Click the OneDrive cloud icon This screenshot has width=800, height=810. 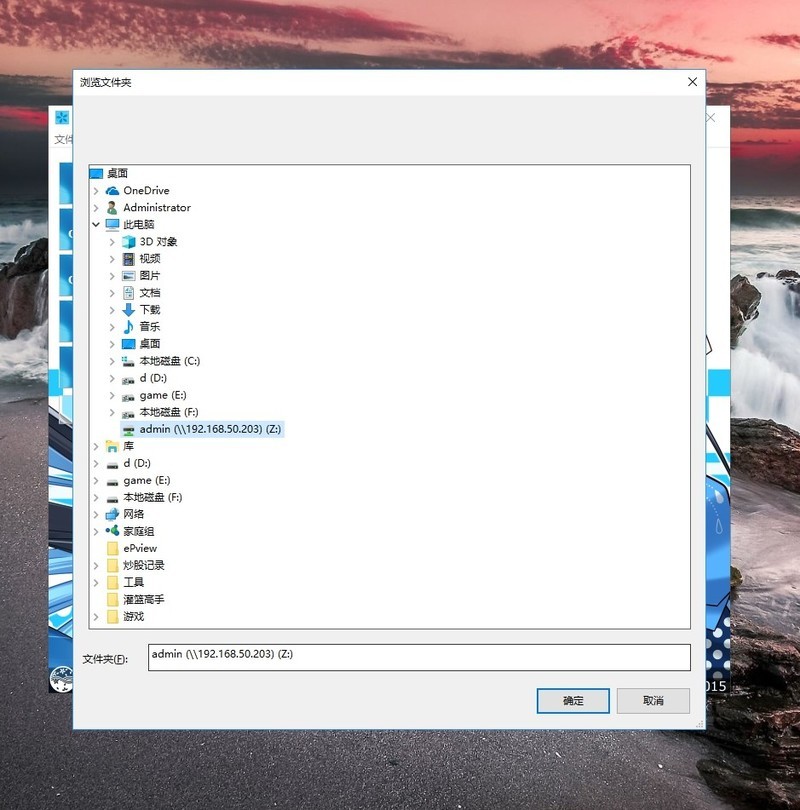tap(112, 191)
